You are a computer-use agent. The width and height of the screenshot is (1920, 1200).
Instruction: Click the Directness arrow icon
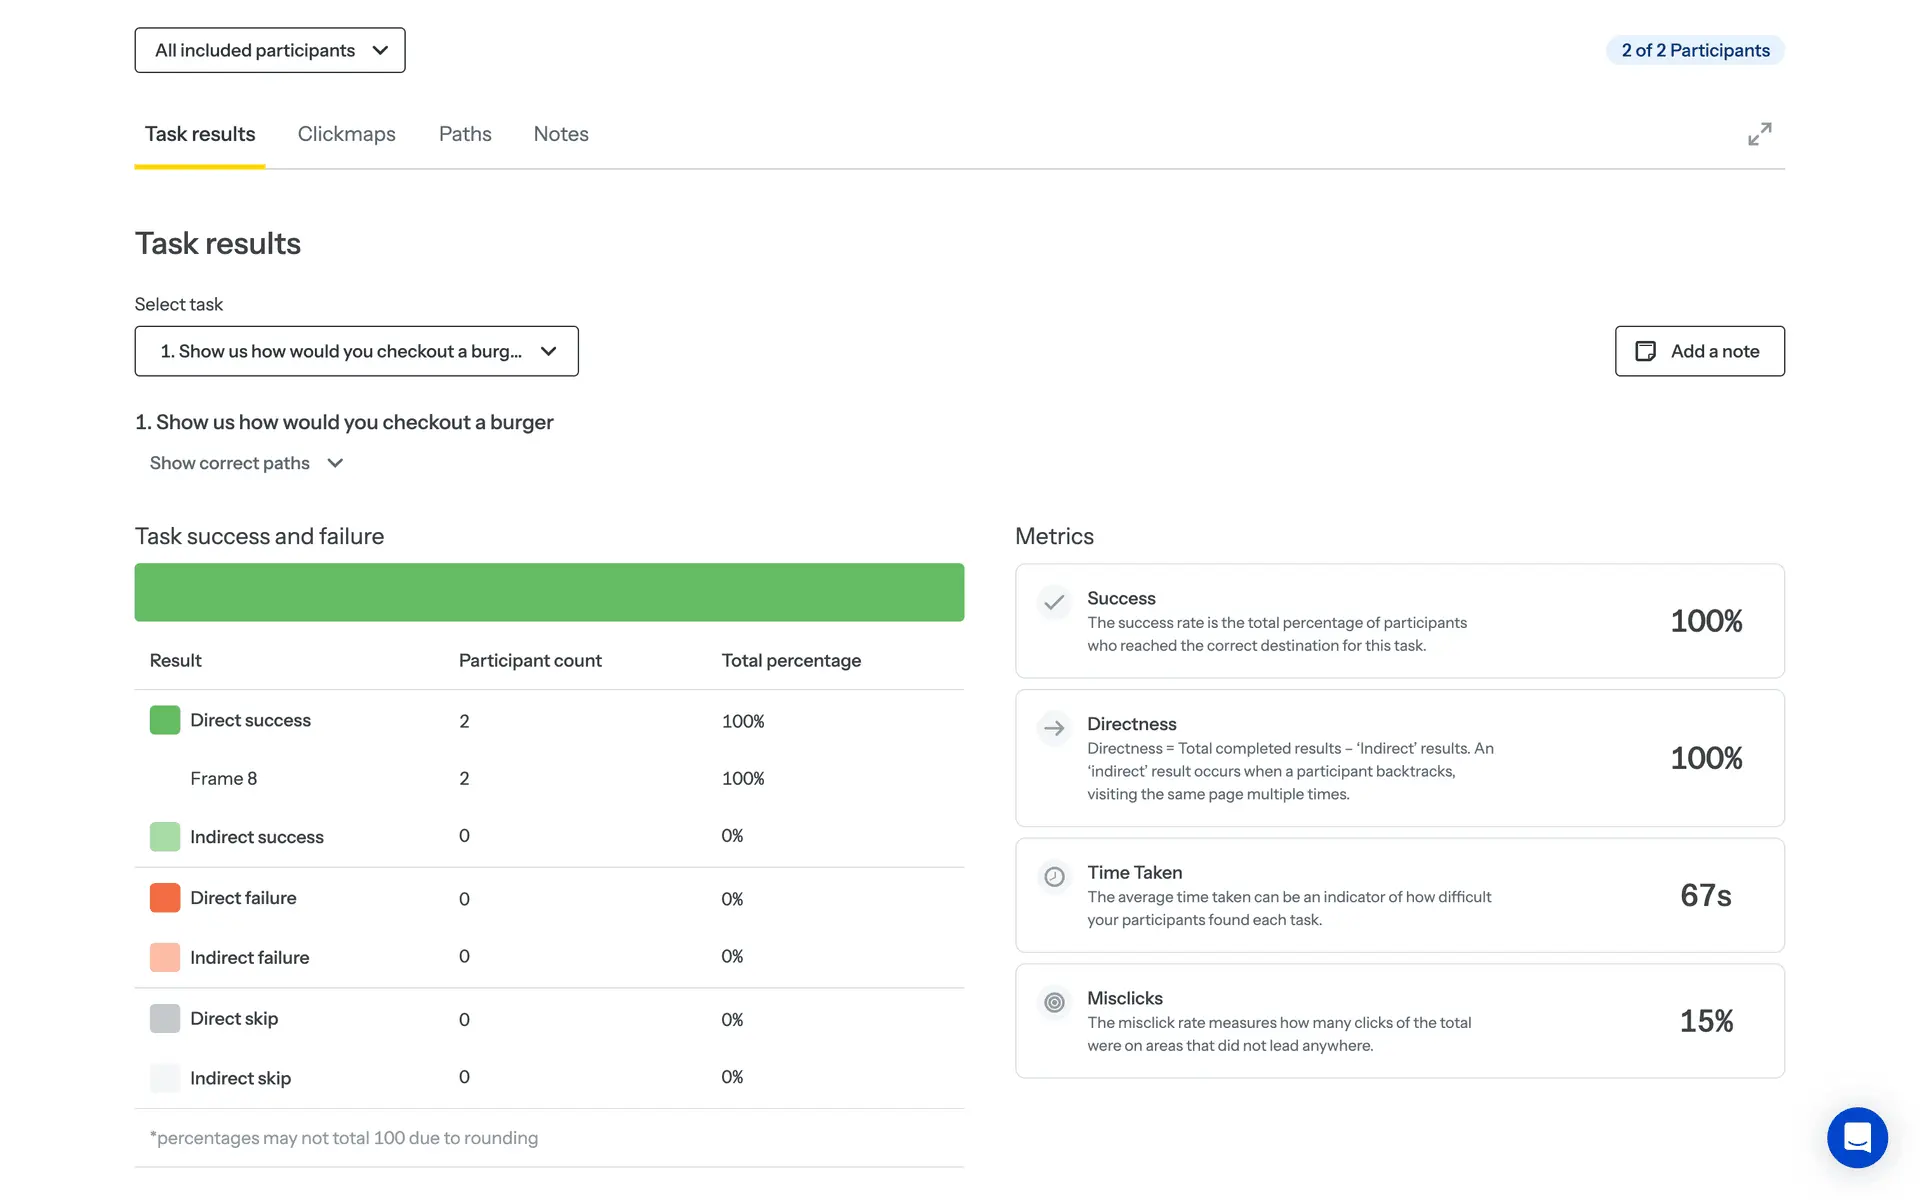[1053, 728]
